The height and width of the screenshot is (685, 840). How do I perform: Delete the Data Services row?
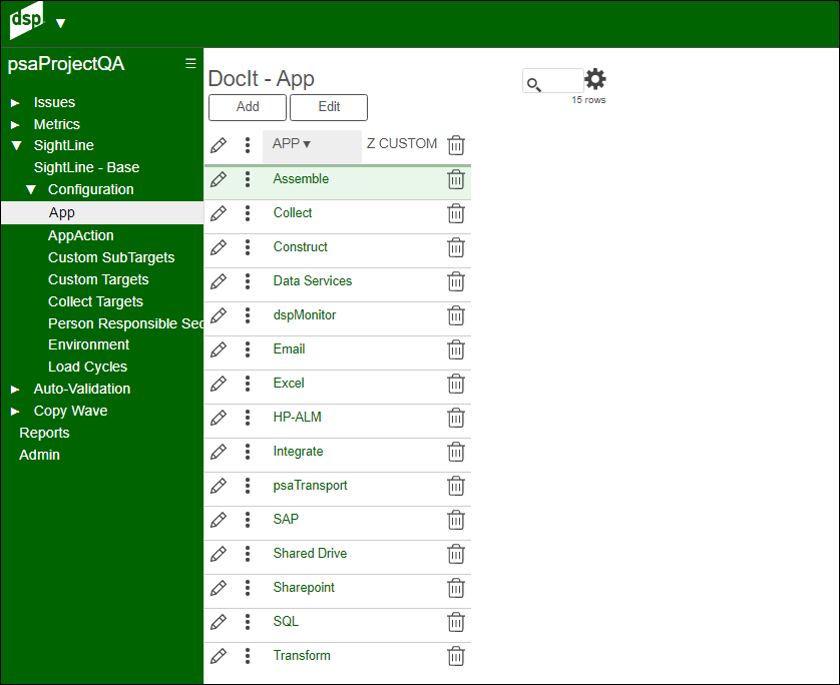point(456,282)
